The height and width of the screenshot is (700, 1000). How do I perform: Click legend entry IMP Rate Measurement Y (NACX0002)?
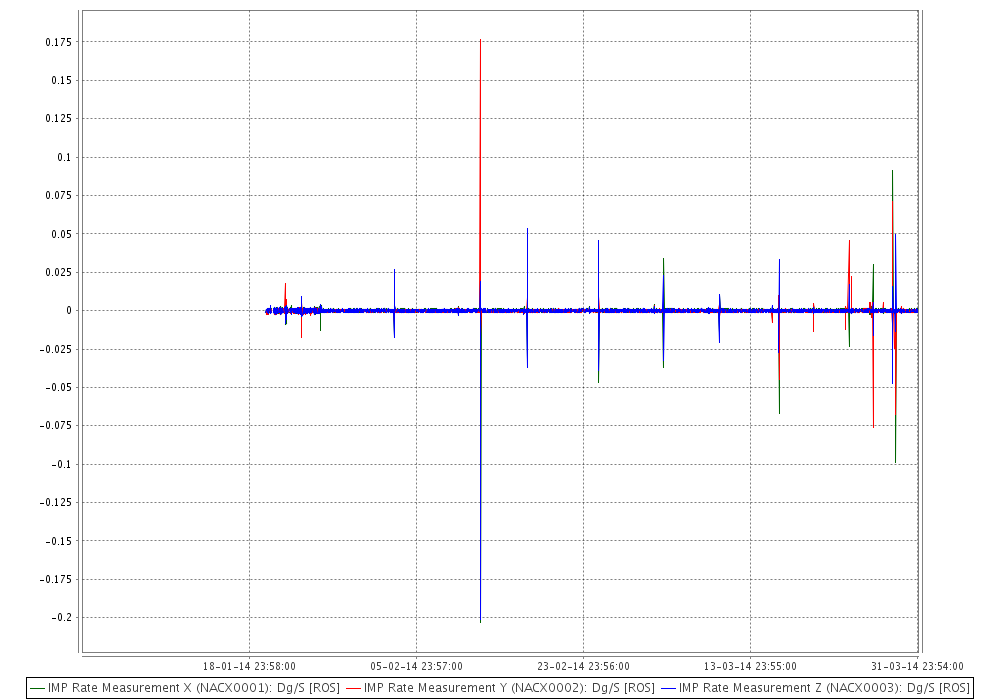500,688
